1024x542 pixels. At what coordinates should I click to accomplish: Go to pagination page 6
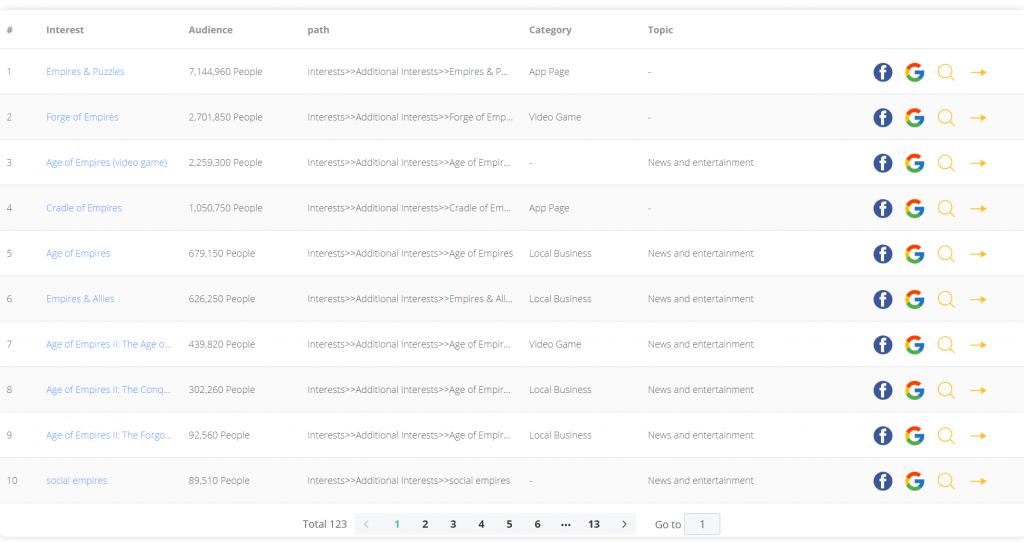click(537, 524)
